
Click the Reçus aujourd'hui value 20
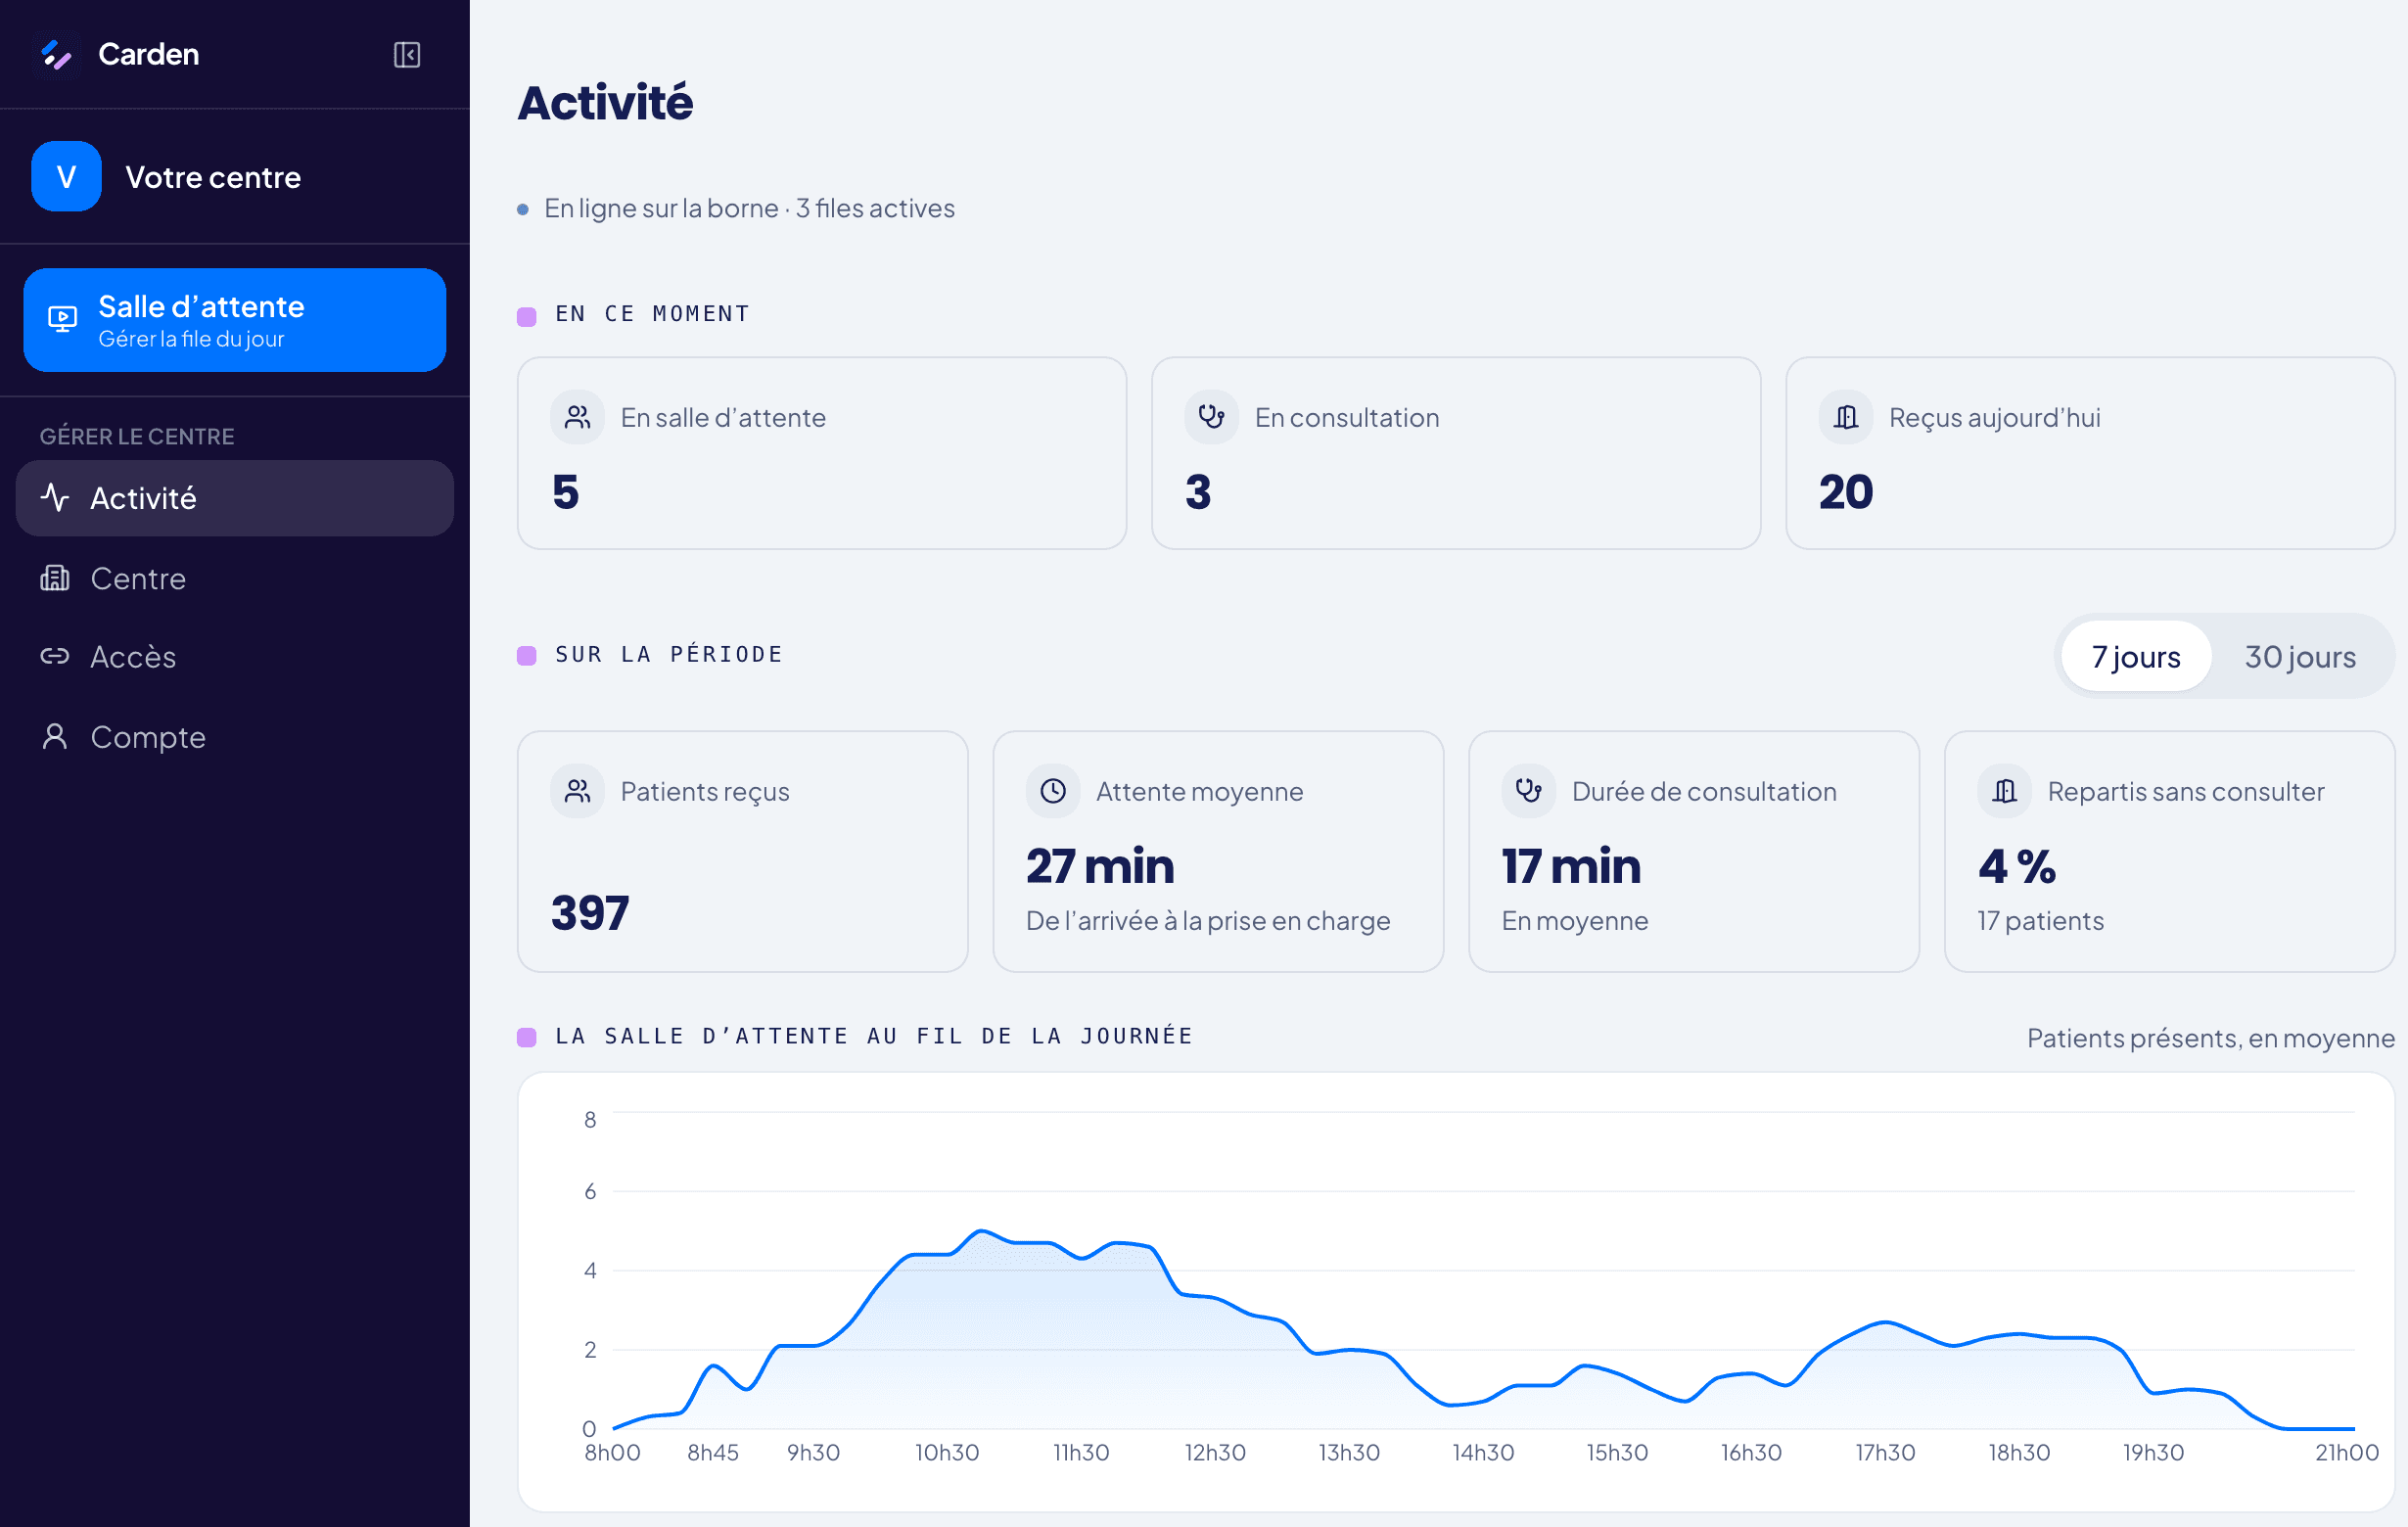pos(1846,492)
